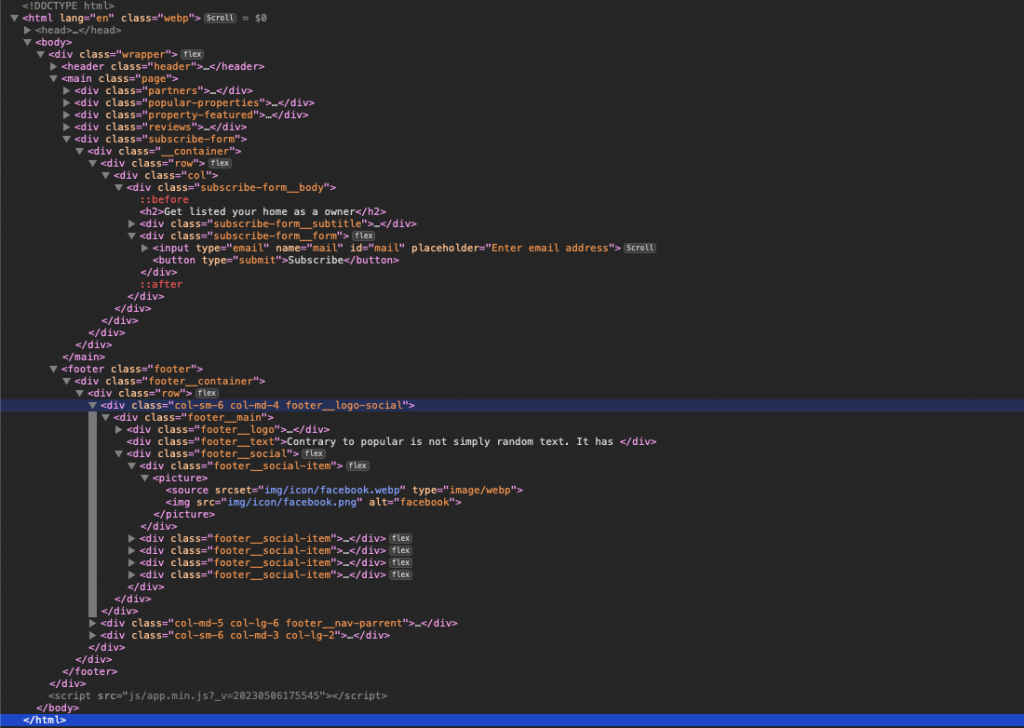
Task: Expand the input type email node
Action: point(145,248)
